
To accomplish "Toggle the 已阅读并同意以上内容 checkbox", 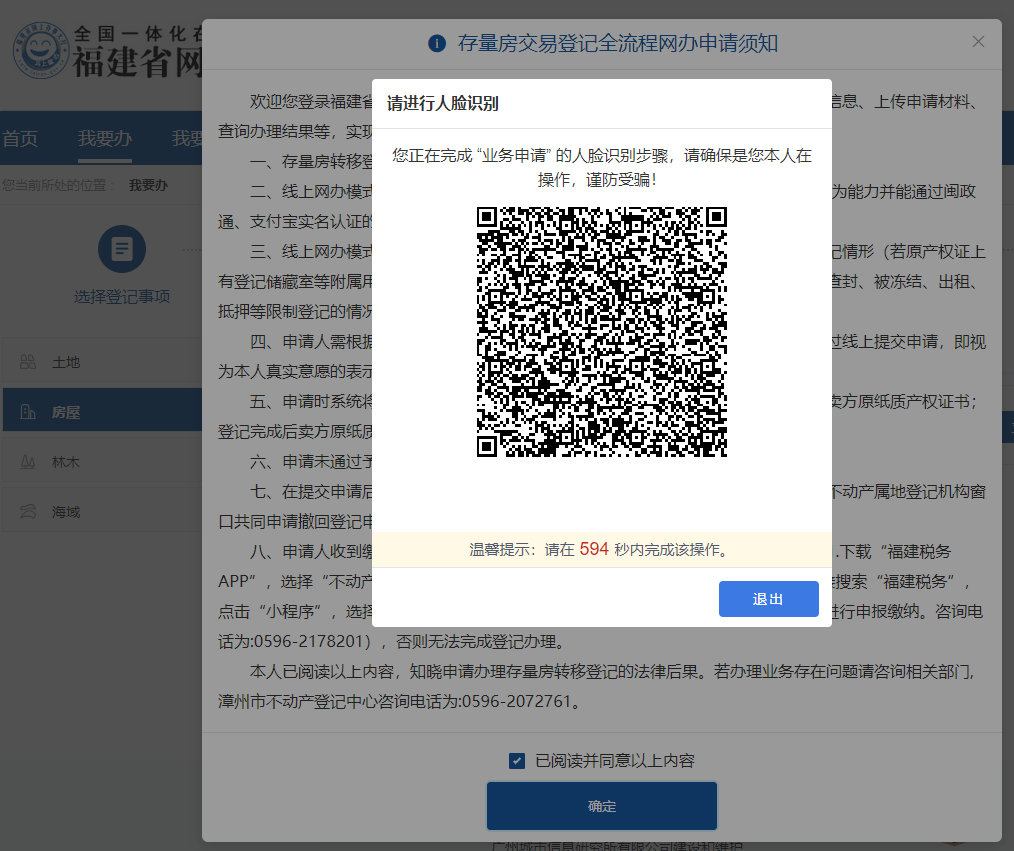I will pos(517,761).
